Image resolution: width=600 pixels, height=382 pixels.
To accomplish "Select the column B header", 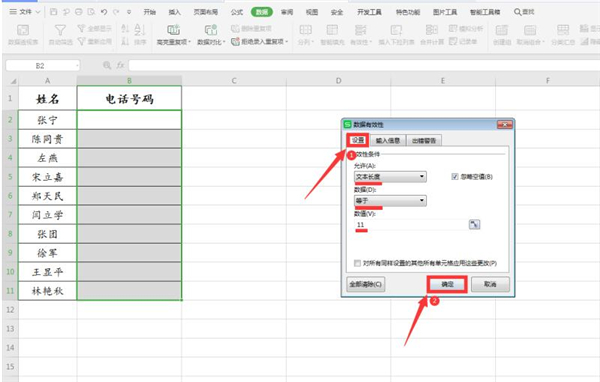I will click(129, 81).
